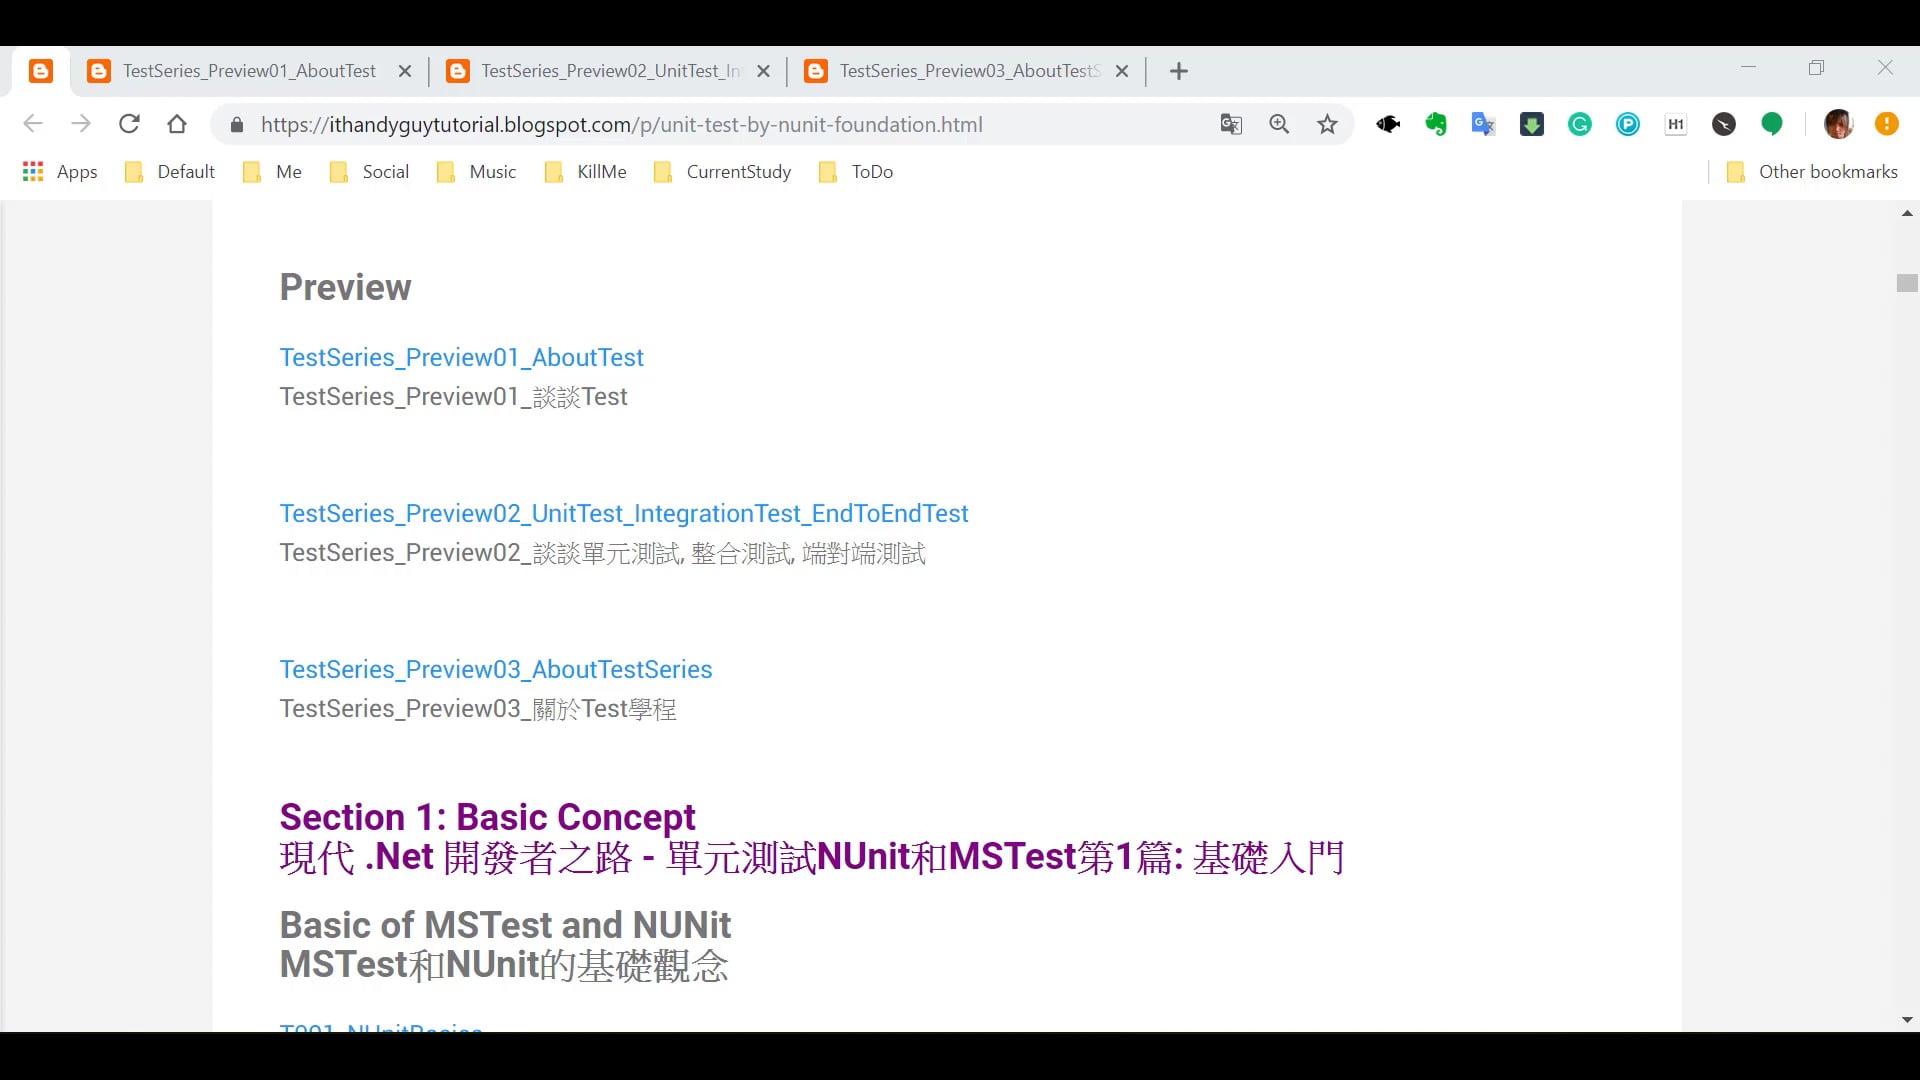
Task: Click the Google Translate page icon
Action: (1231, 124)
